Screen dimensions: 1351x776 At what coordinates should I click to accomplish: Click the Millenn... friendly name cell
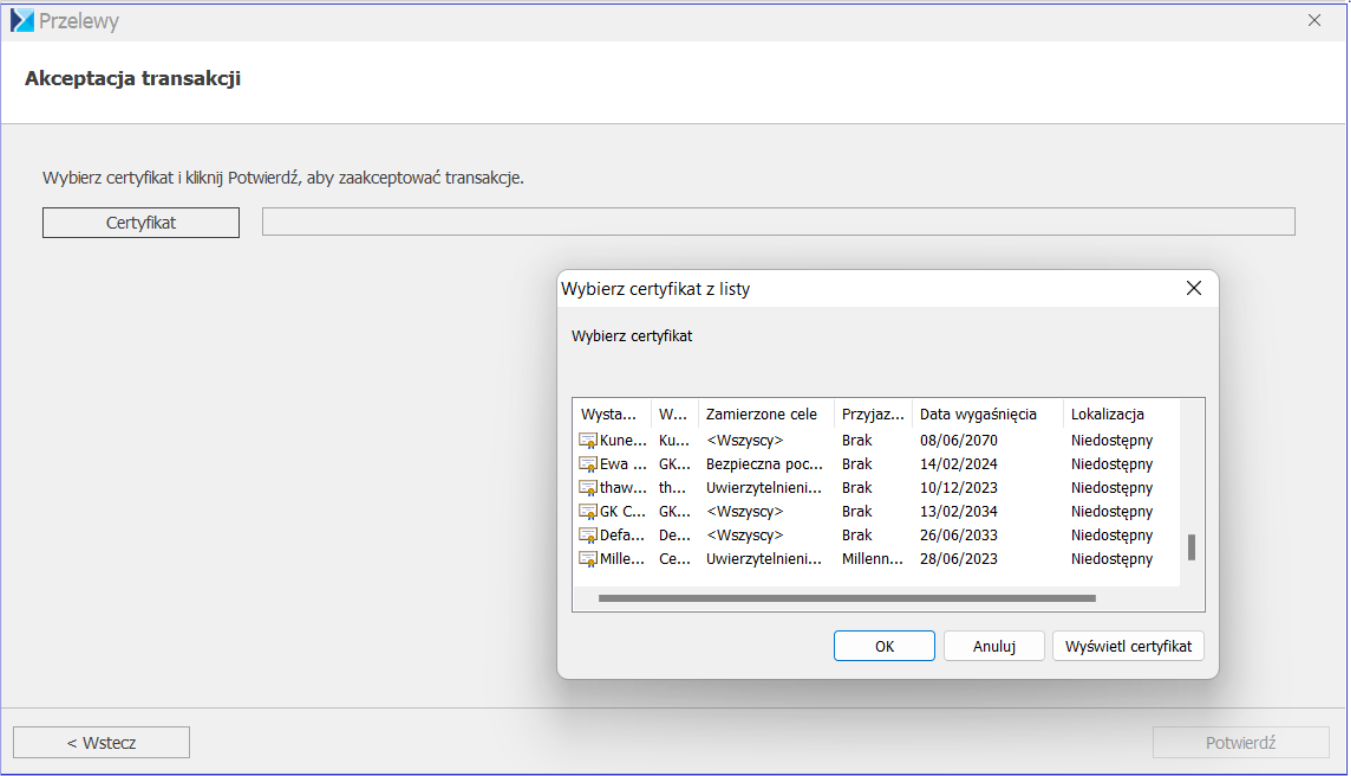872,559
